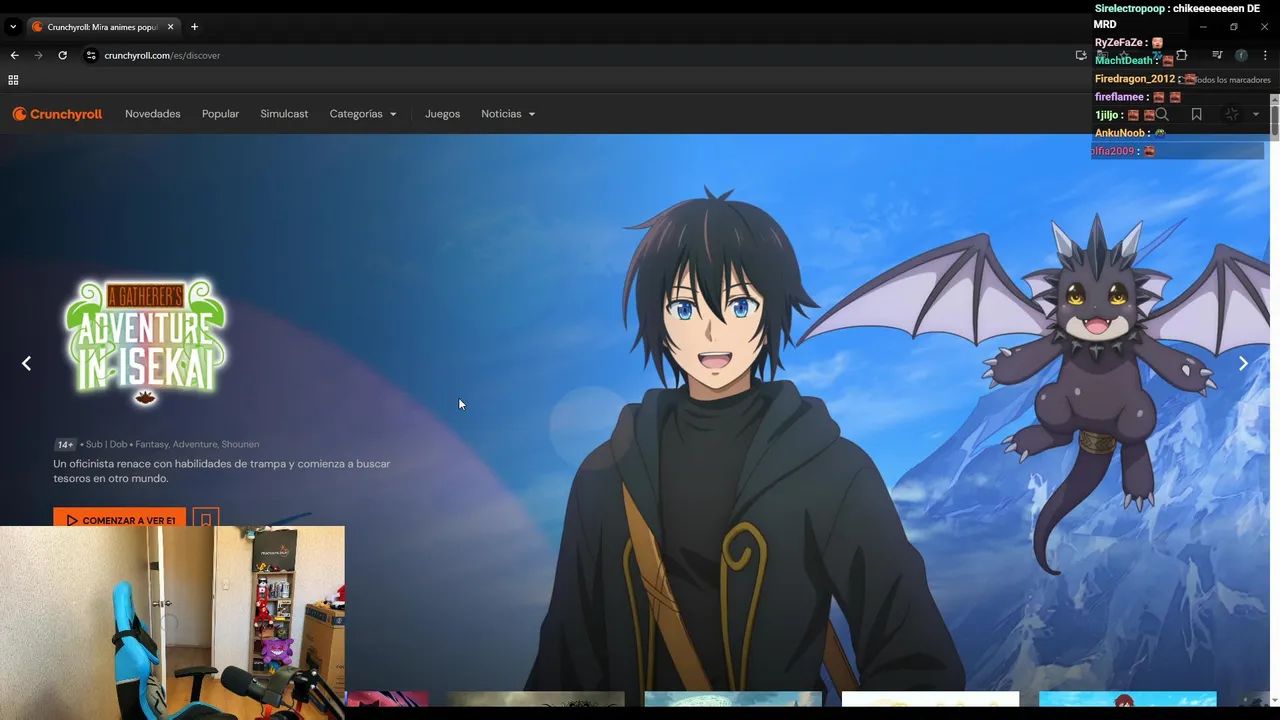Open the browser extensions puzzle icon

click(1181, 55)
